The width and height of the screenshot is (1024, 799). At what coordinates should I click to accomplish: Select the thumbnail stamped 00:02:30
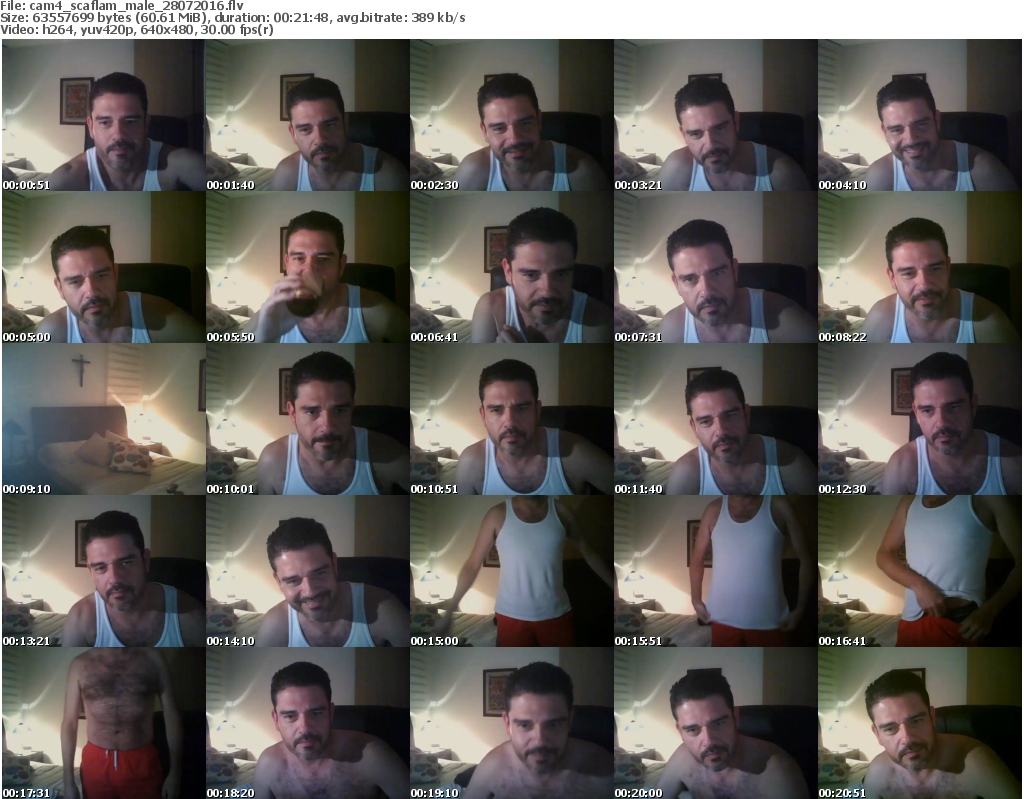[511, 115]
